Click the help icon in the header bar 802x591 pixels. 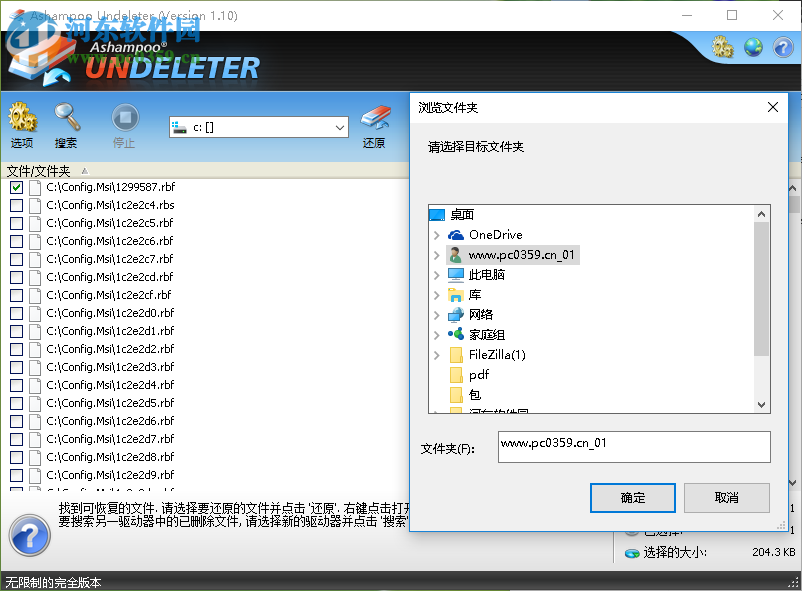point(782,47)
